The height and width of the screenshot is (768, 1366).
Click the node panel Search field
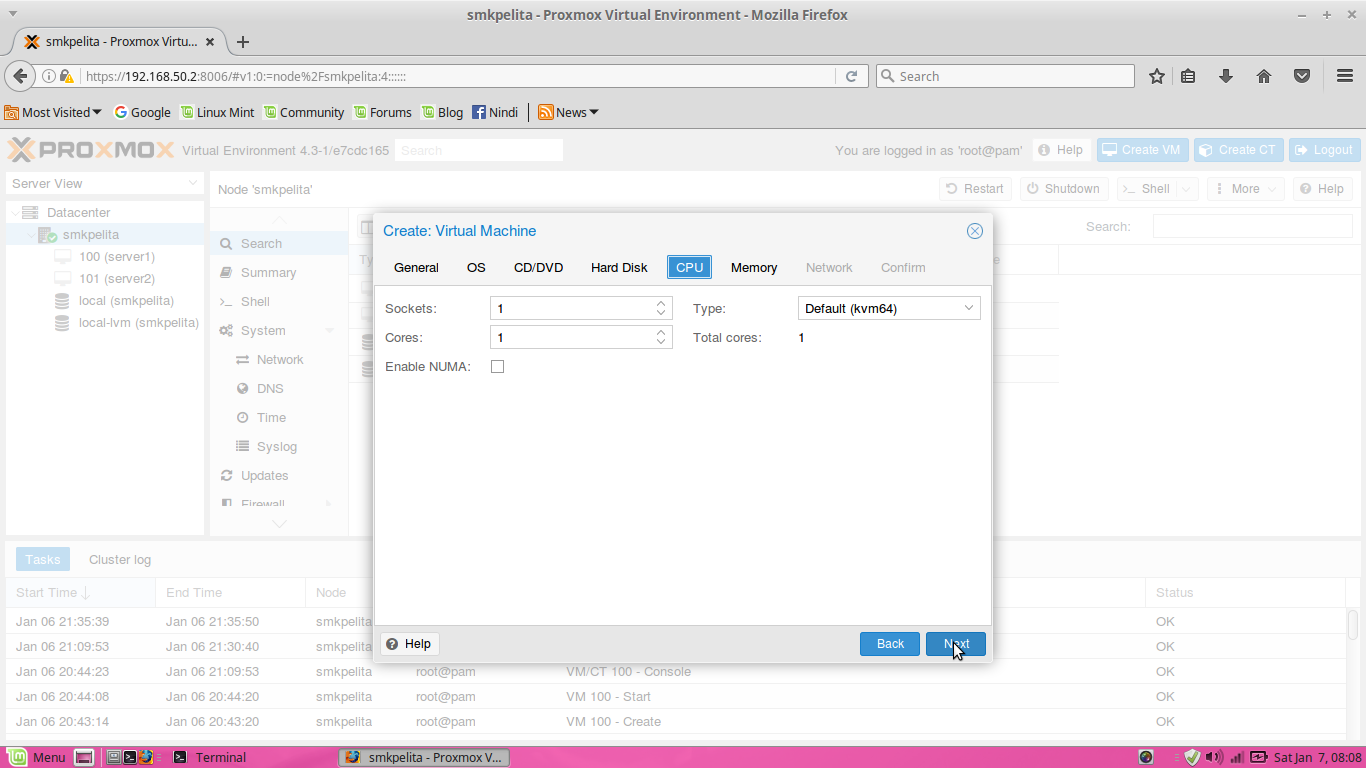(x=1252, y=227)
